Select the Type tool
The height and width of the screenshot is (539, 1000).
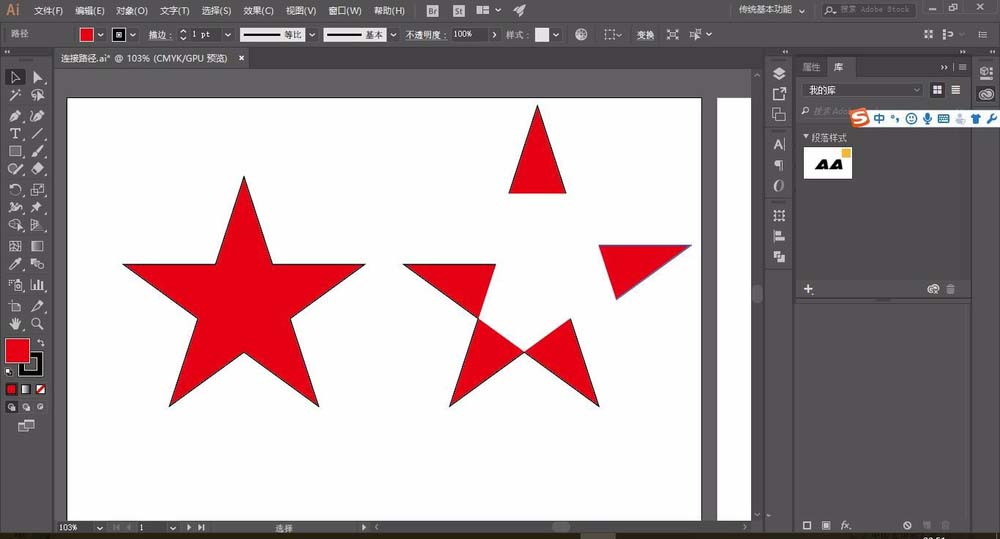(15, 133)
